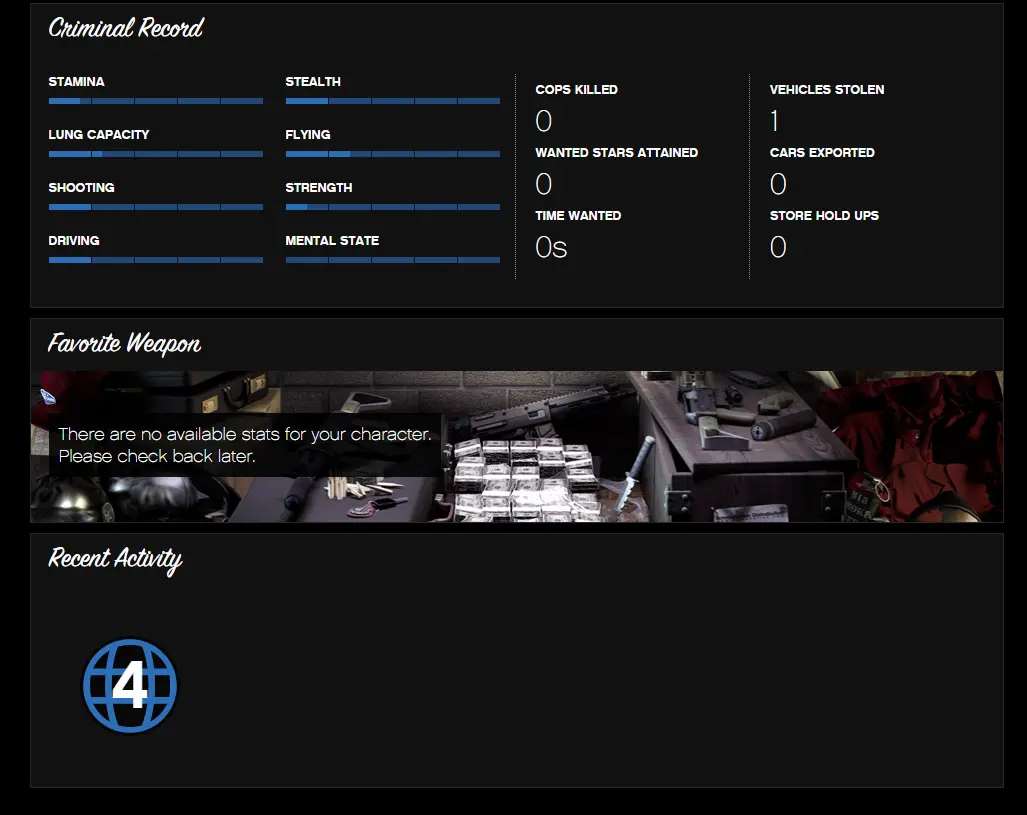Viewport: 1027px width, 815px height.
Task: Click the Flying skill bar
Action: [393, 154]
